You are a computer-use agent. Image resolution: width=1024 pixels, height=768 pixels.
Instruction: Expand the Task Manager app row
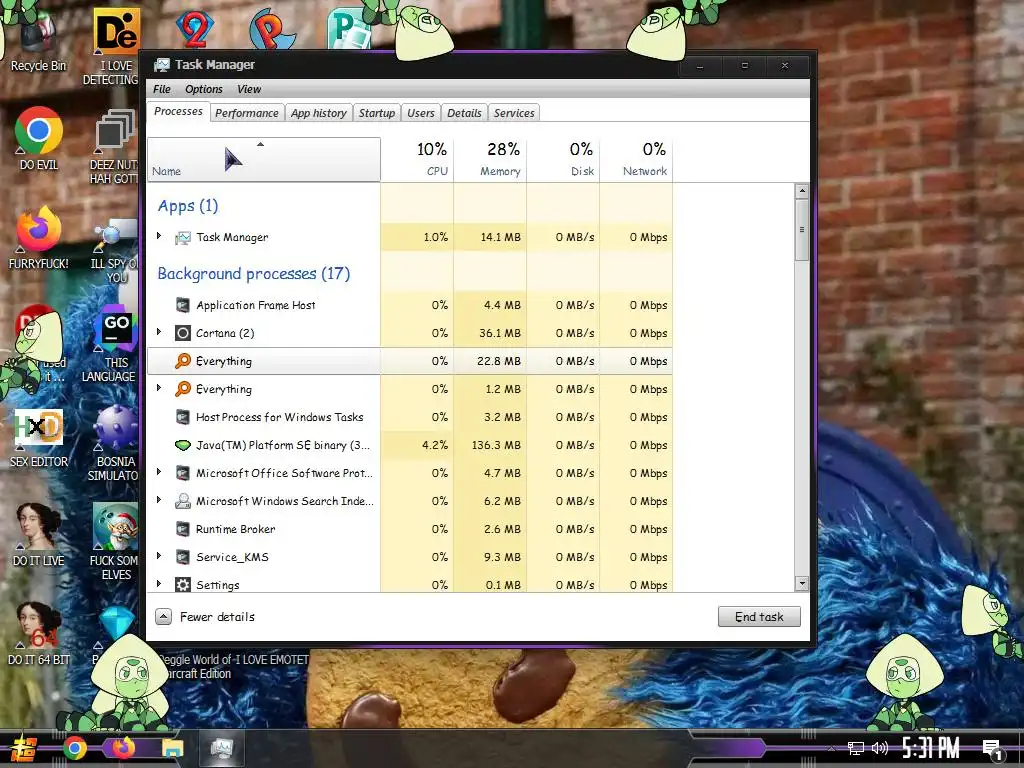(159, 236)
